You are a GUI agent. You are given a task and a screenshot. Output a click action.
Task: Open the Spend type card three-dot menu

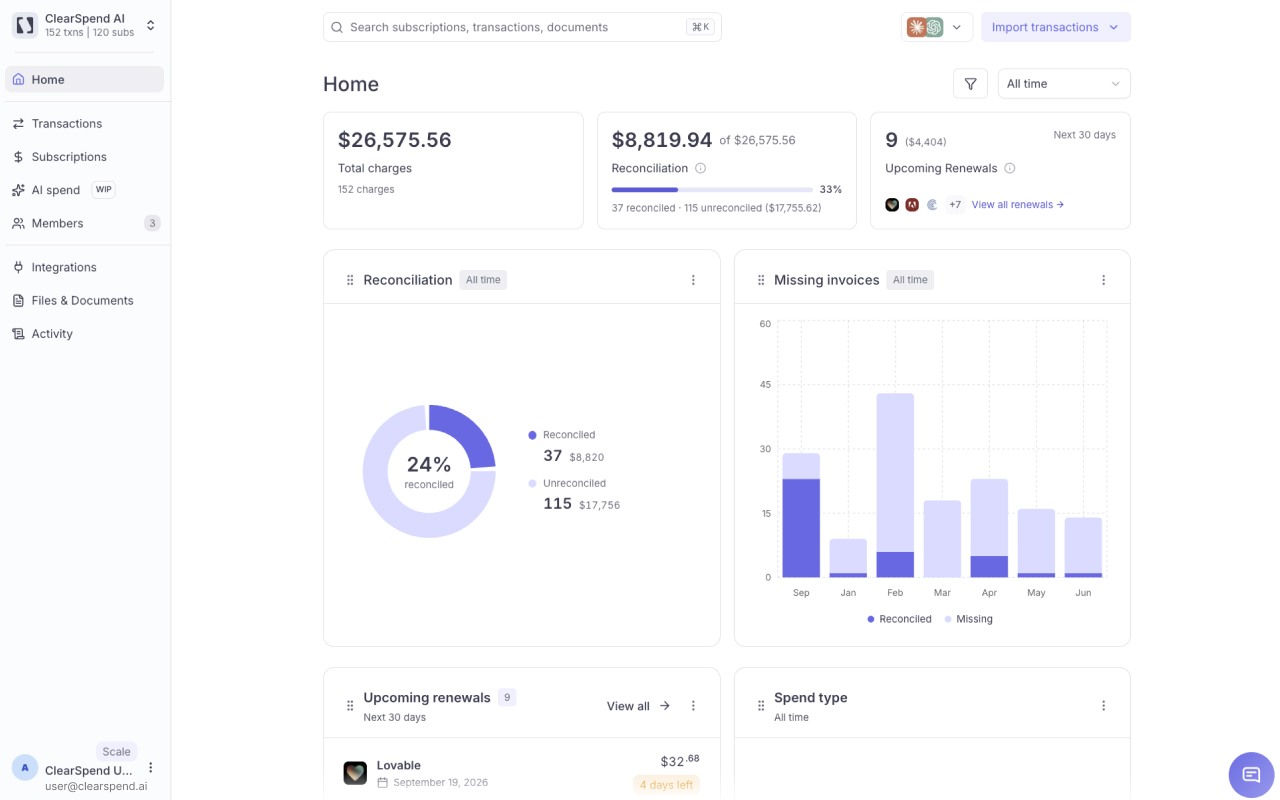pyautogui.click(x=1104, y=706)
